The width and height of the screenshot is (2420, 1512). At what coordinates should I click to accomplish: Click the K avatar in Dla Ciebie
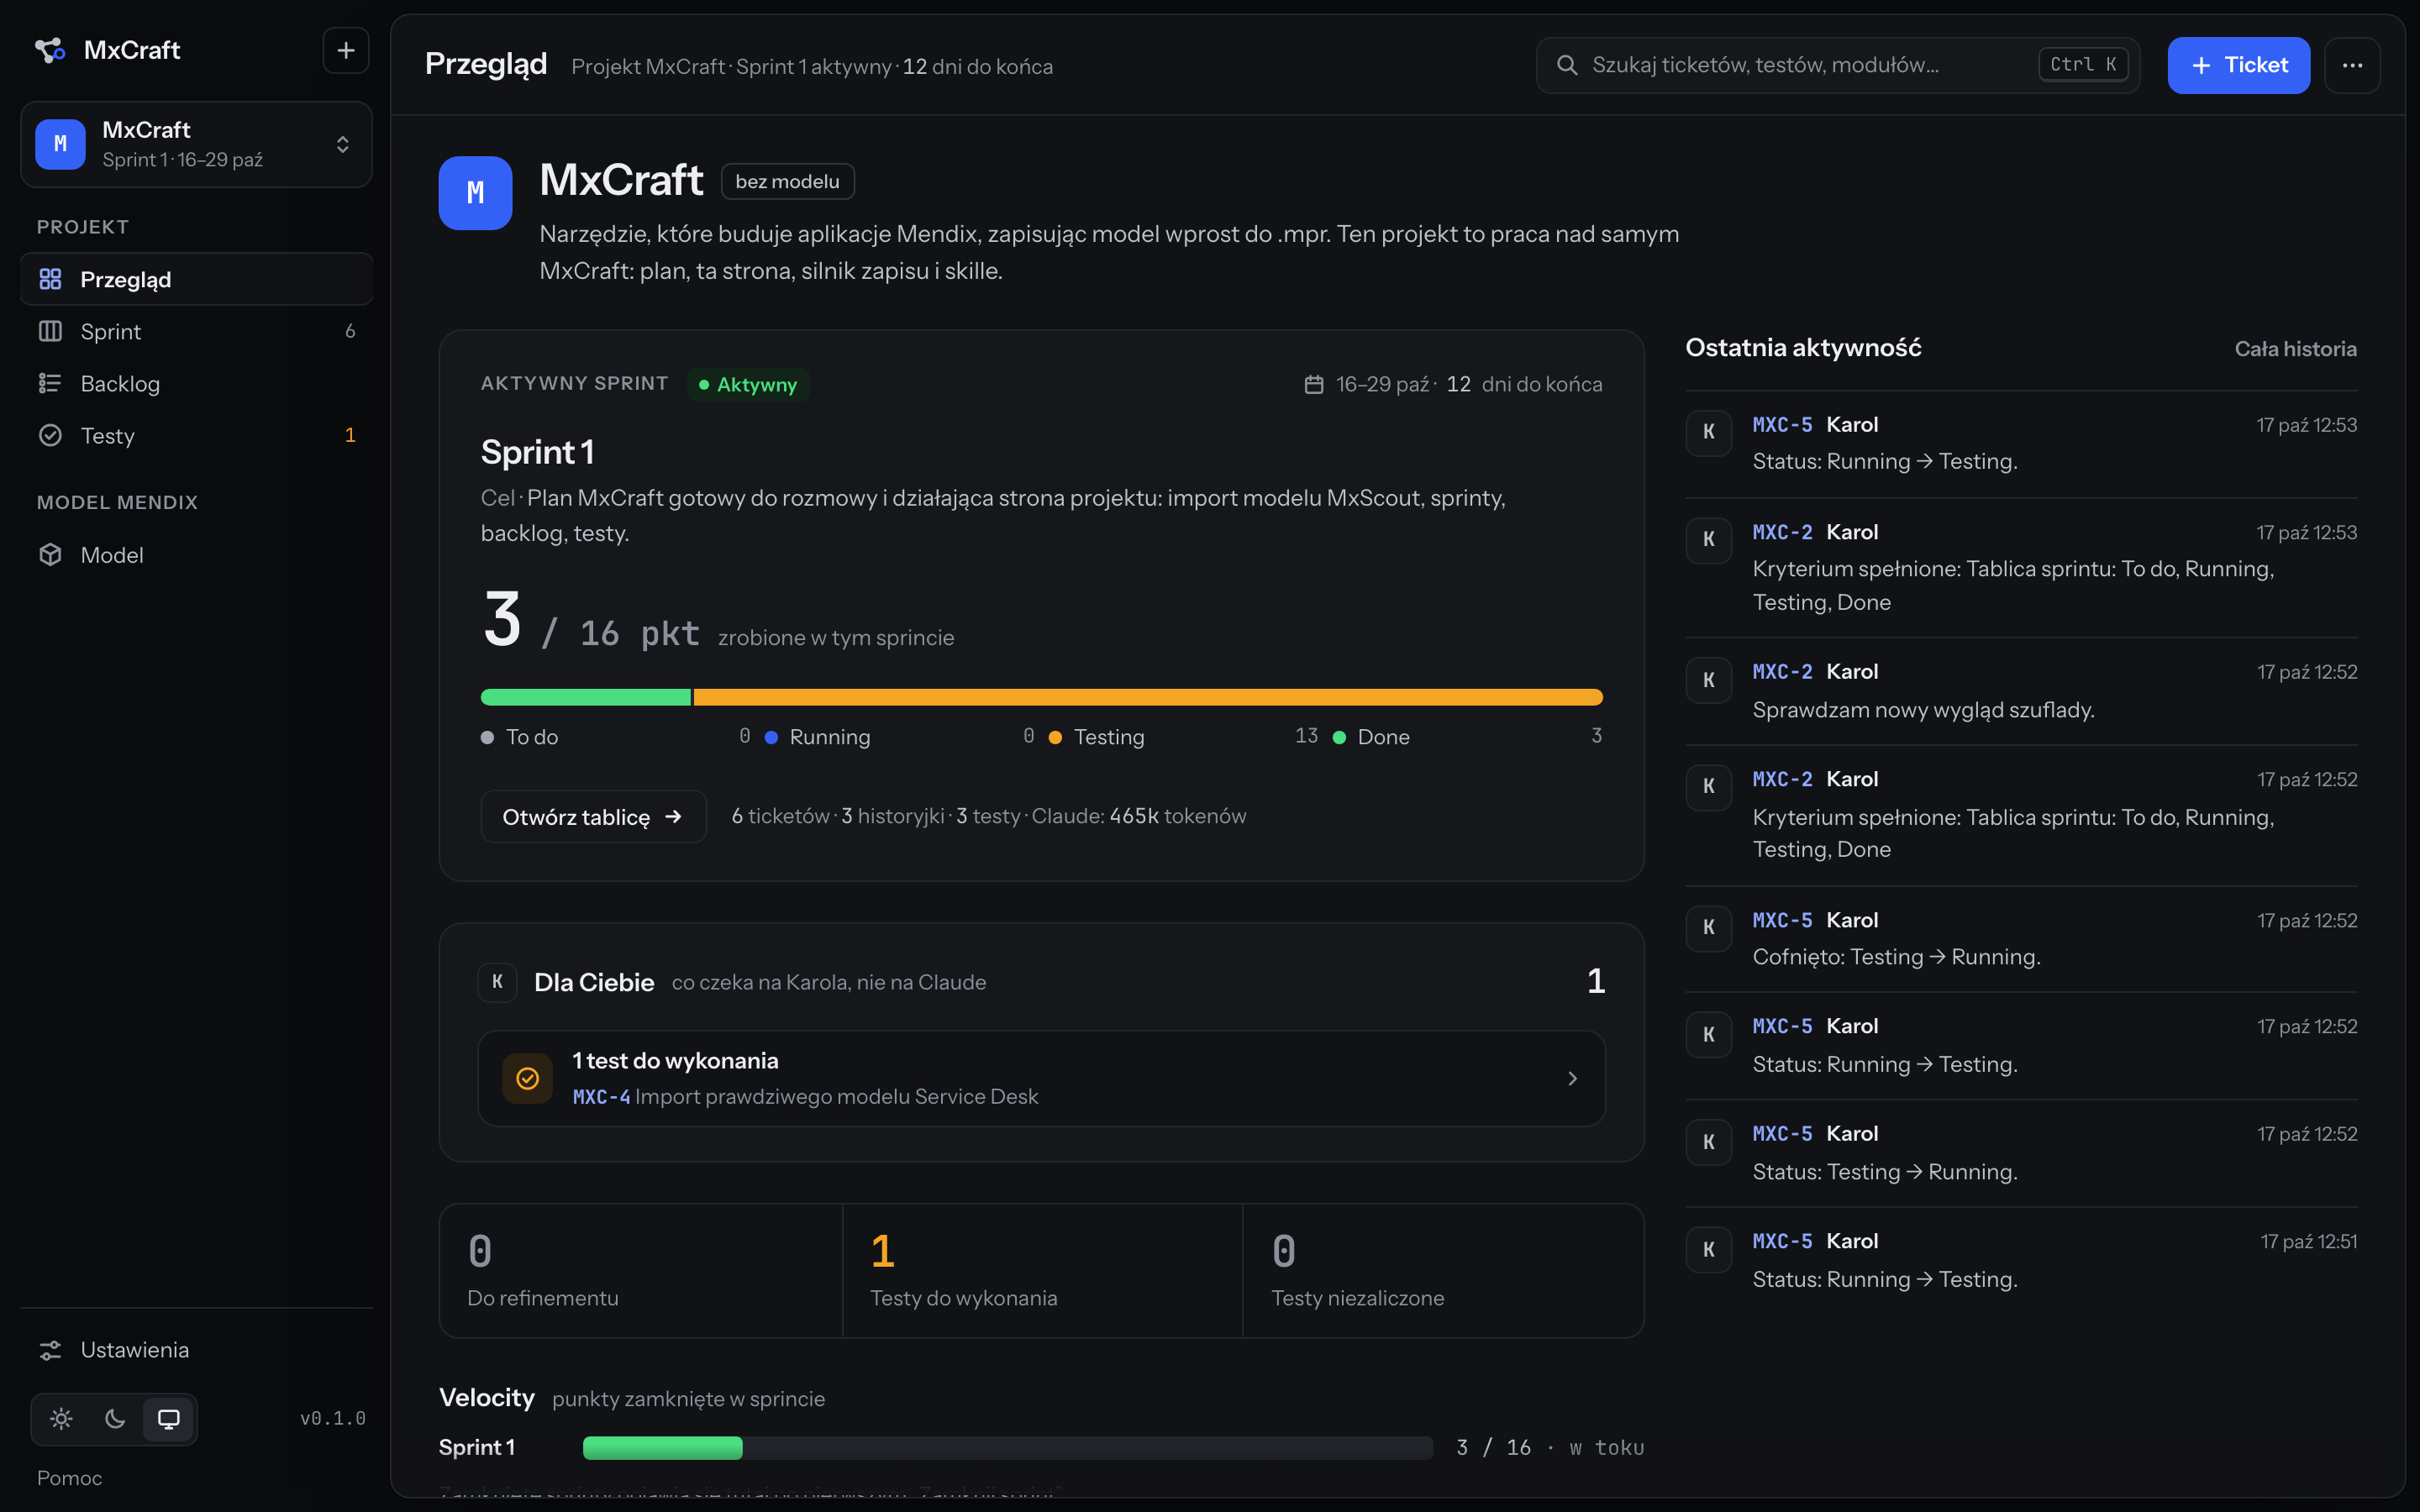[497, 982]
